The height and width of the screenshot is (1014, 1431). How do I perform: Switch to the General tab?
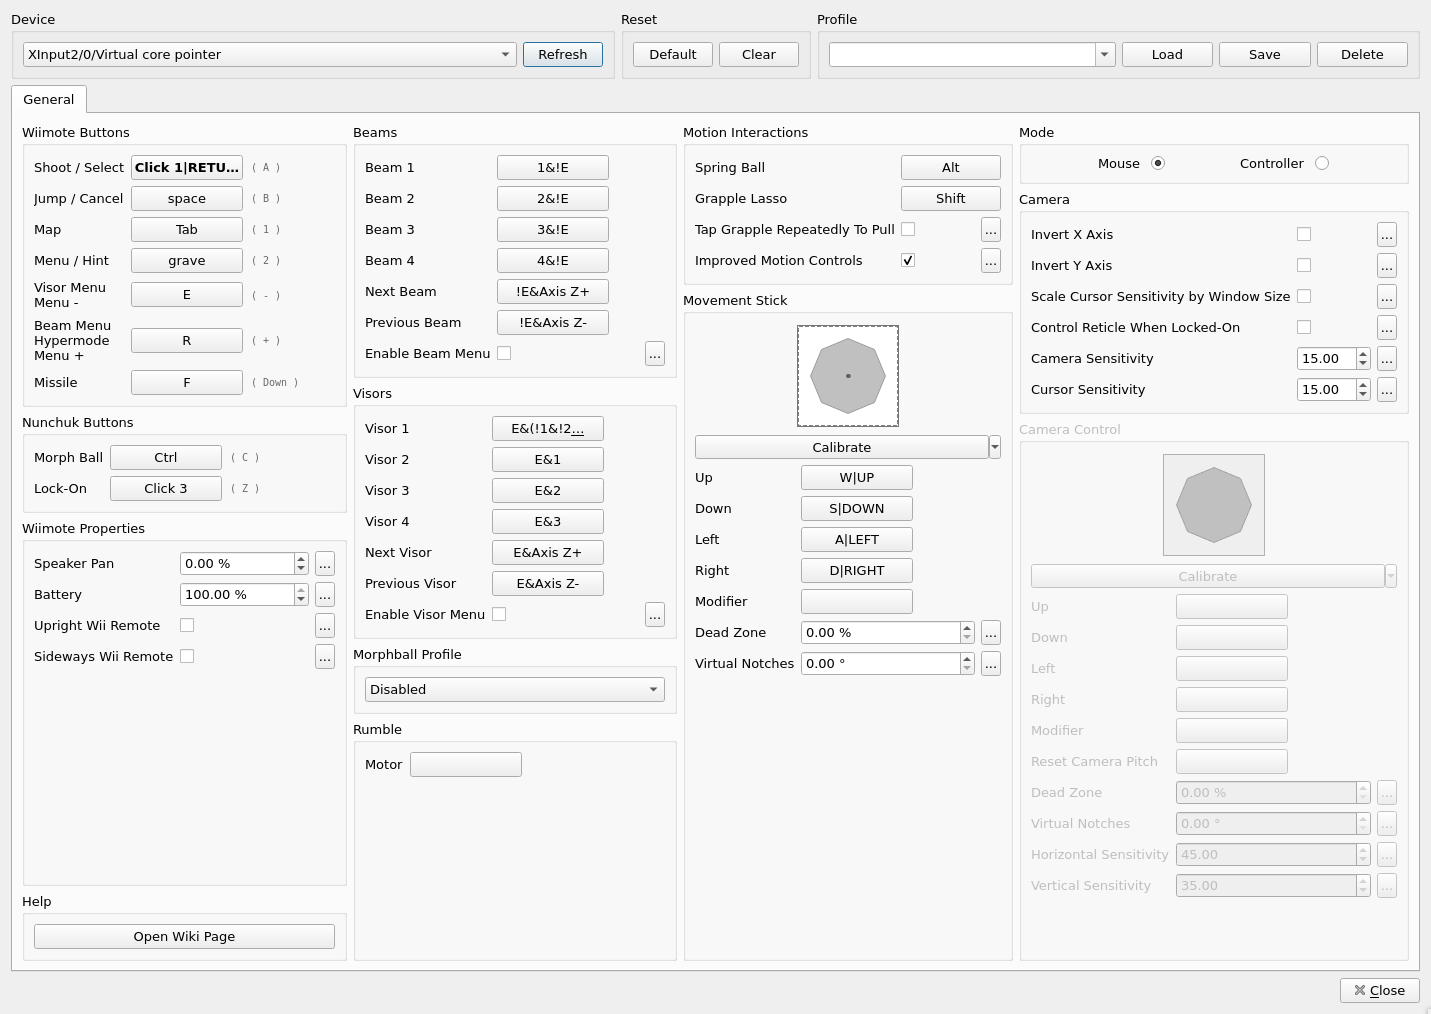pyautogui.click(x=49, y=100)
